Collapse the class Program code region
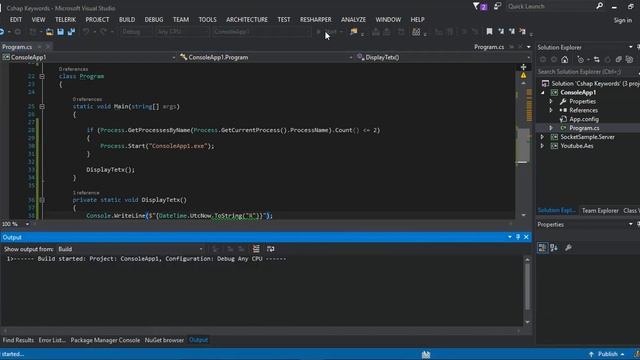 [x=42, y=76]
